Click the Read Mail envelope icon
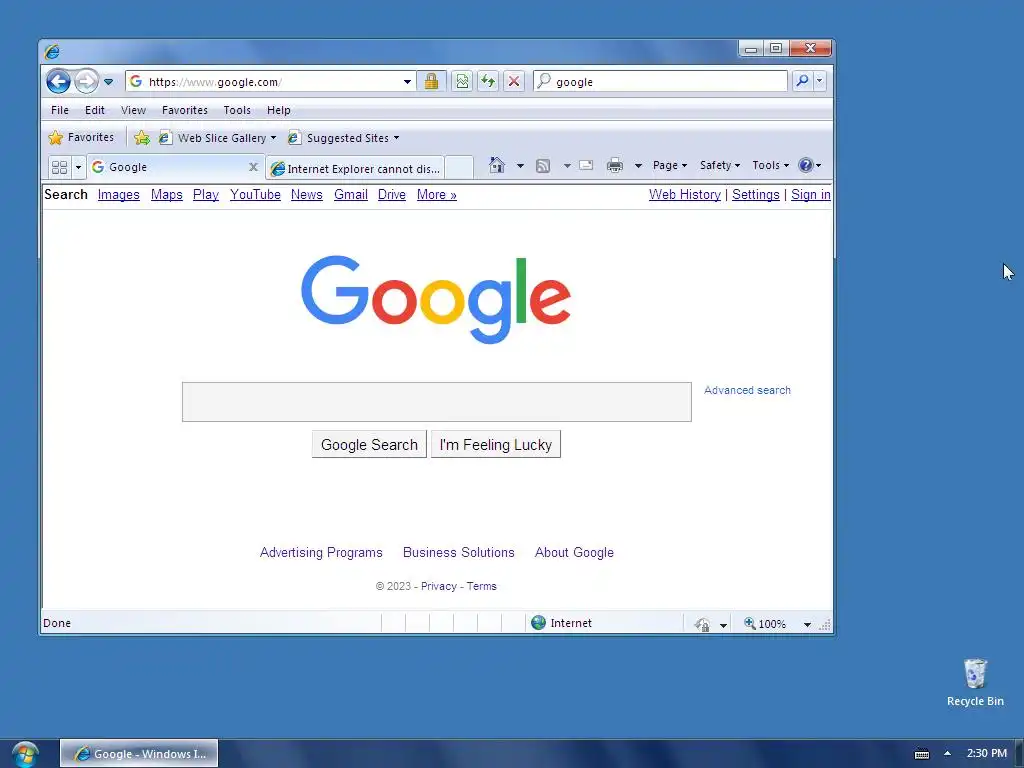Viewport: 1024px width, 768px height. [x=586, y=165]
